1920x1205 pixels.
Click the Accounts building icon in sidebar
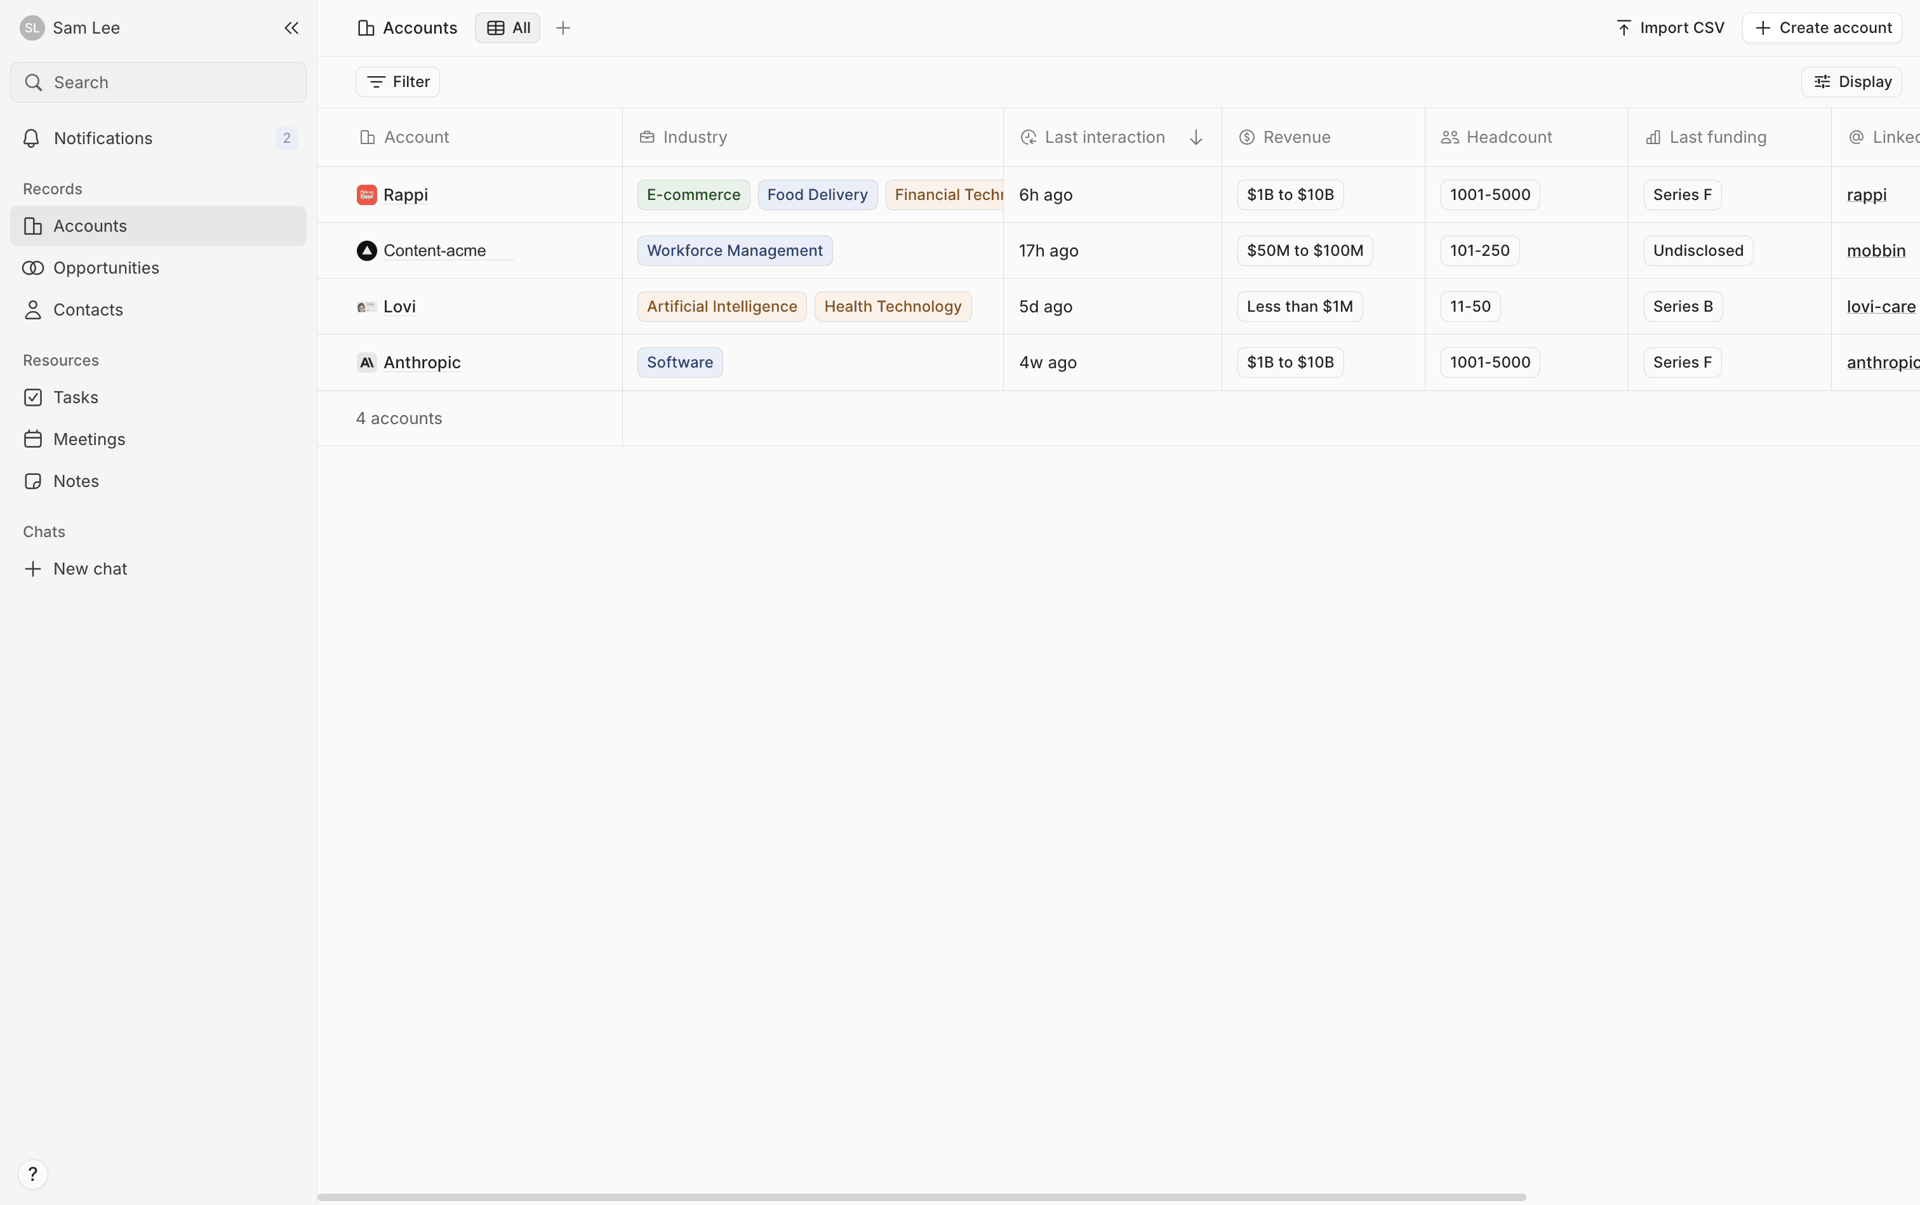(x=33, y=226)
